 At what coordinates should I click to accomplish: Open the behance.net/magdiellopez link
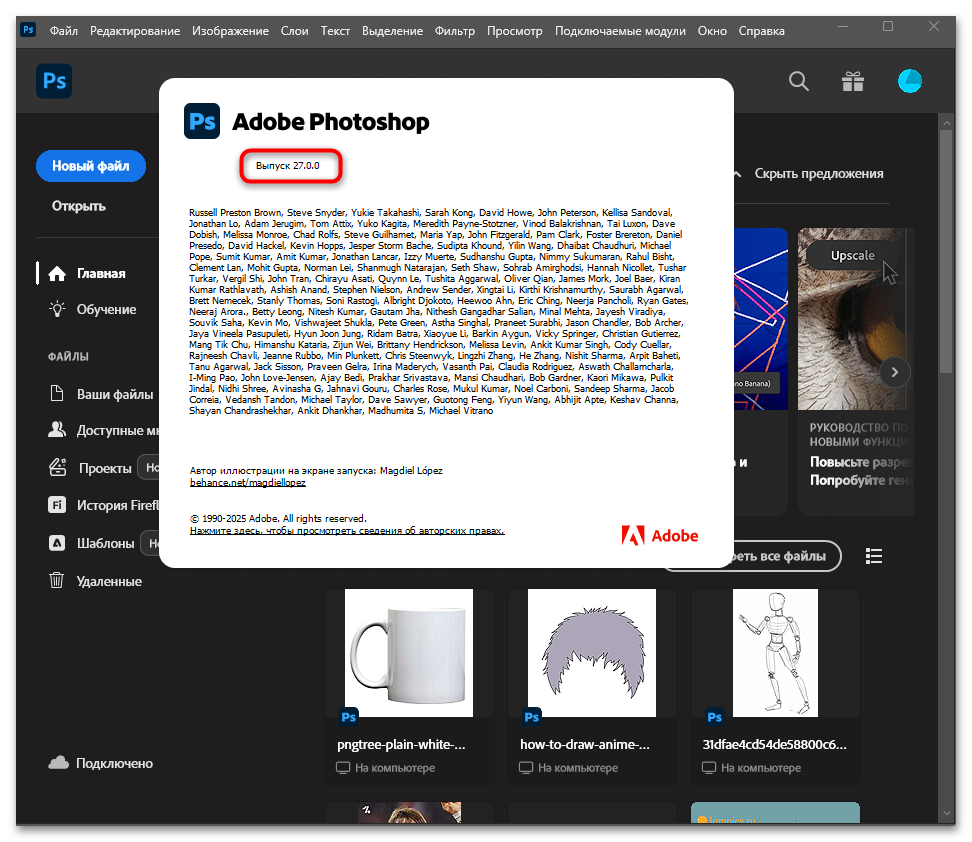click(x=248, y=482)
